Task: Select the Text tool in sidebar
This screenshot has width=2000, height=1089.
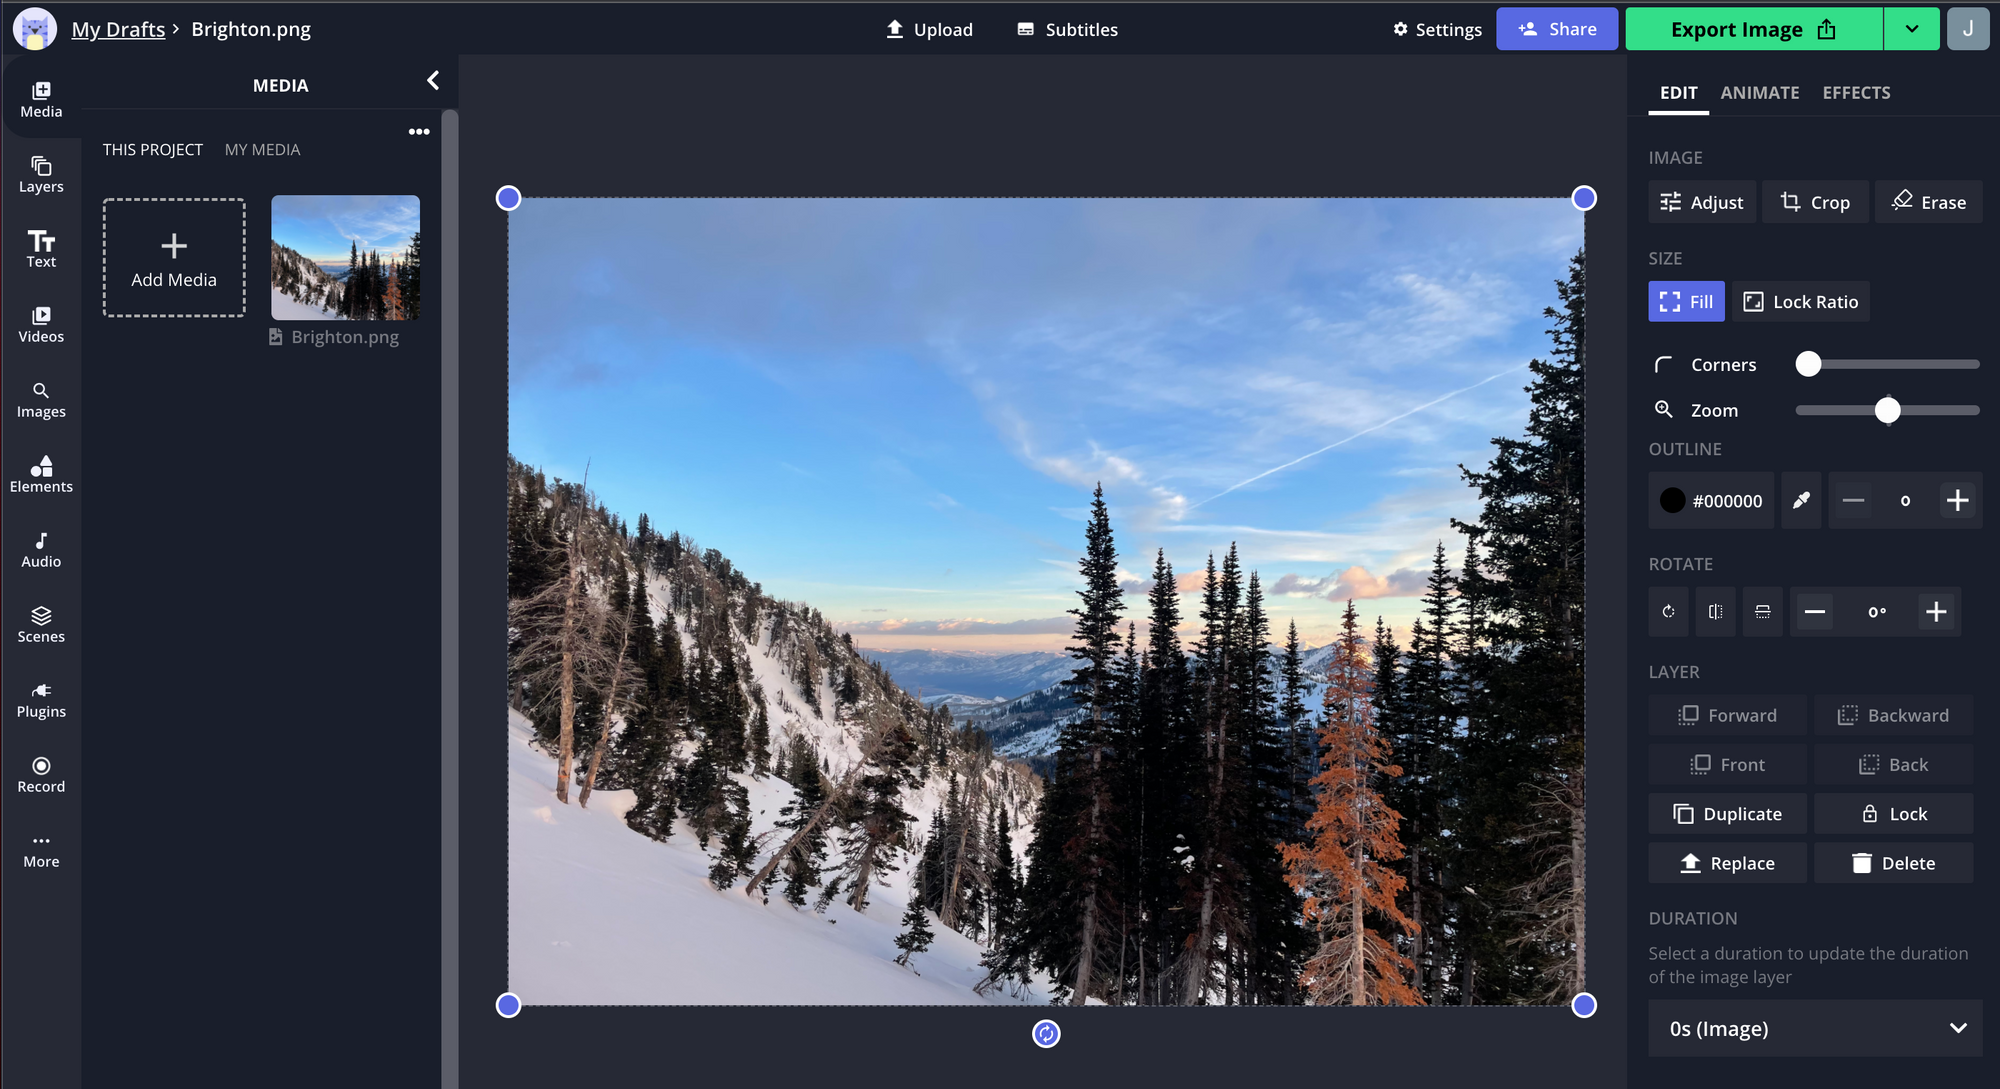Action: click(41, 249)
